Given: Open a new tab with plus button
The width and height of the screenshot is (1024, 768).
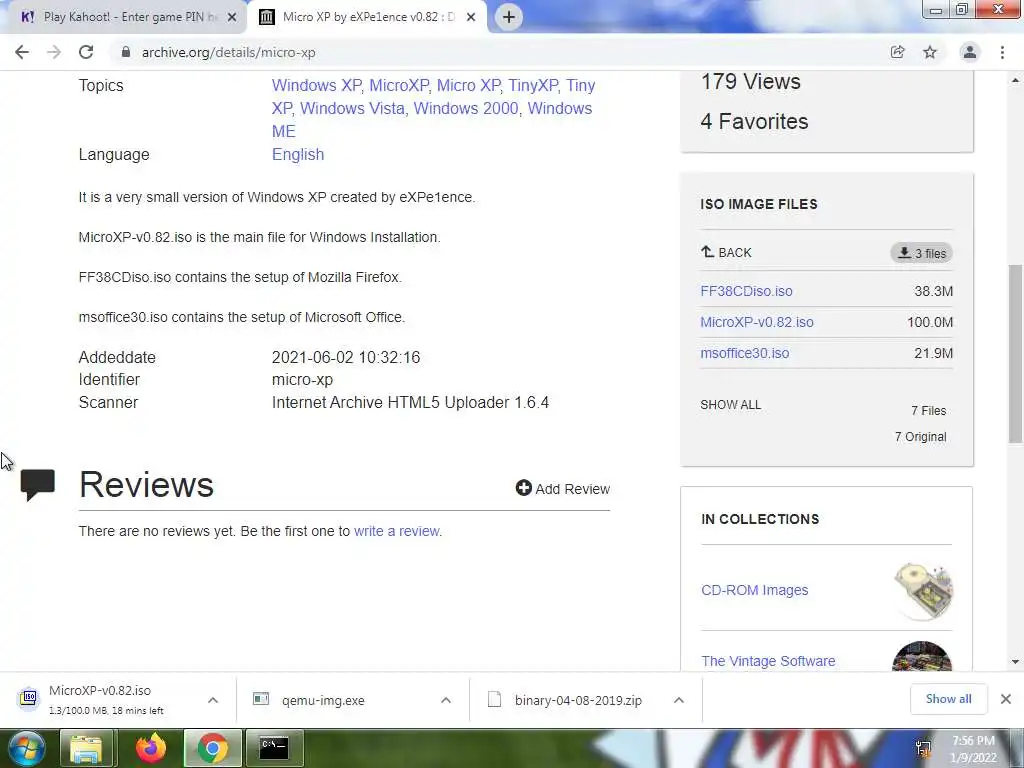Looking at the screenshot, I should pyautogui.click(x=509, y=17).
